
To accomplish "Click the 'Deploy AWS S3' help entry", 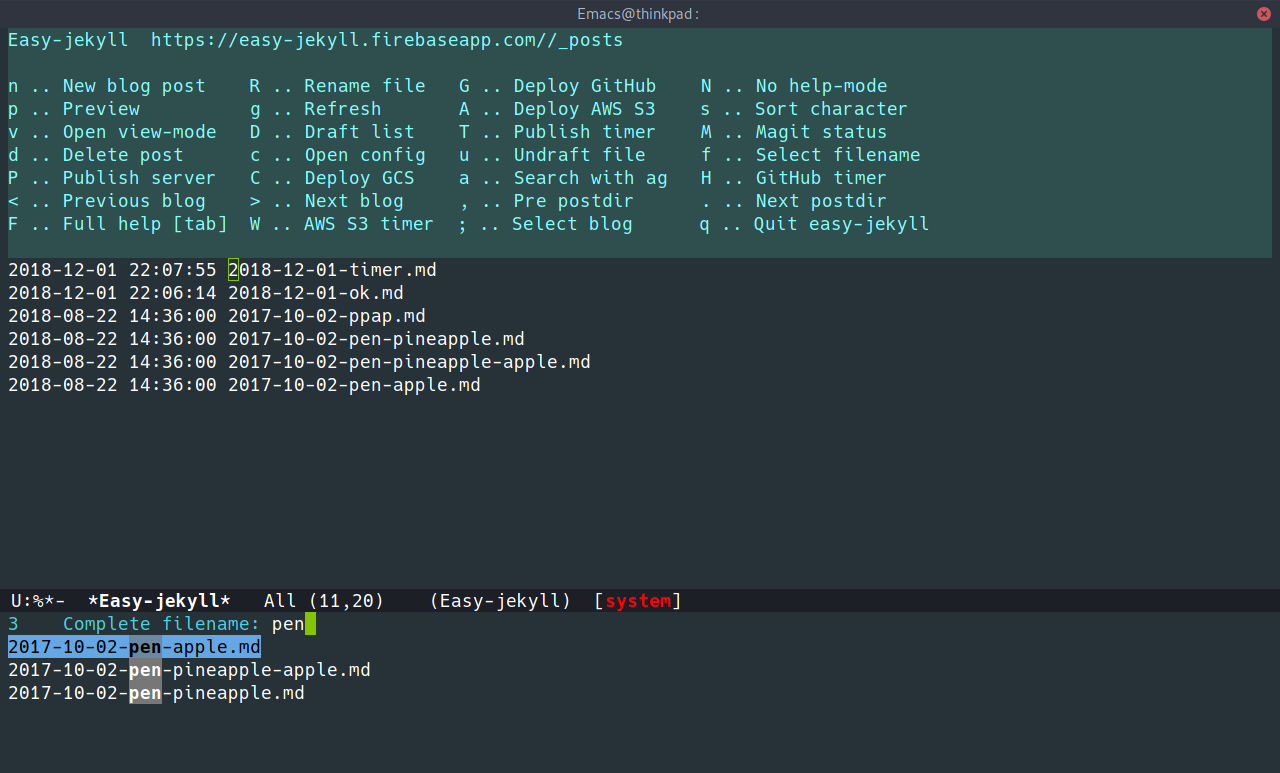I will (x=558, y=109).
